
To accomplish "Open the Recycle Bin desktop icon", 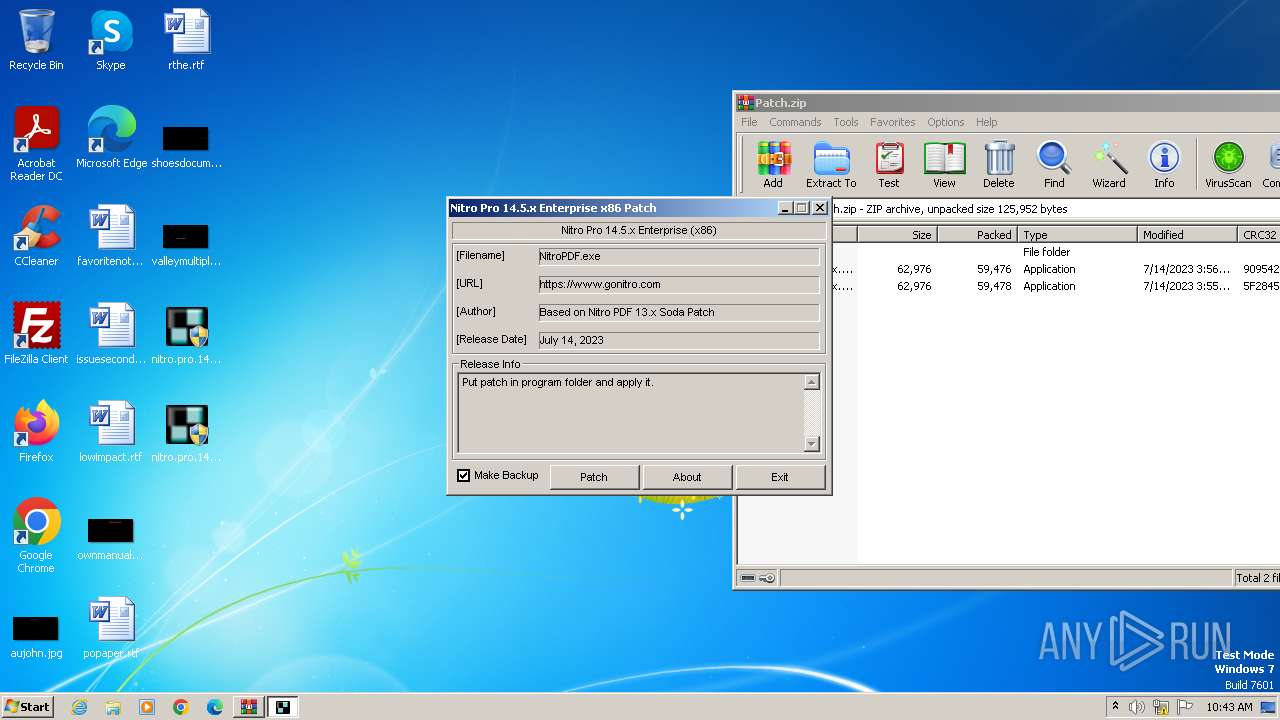I will [x=36, y=40].
